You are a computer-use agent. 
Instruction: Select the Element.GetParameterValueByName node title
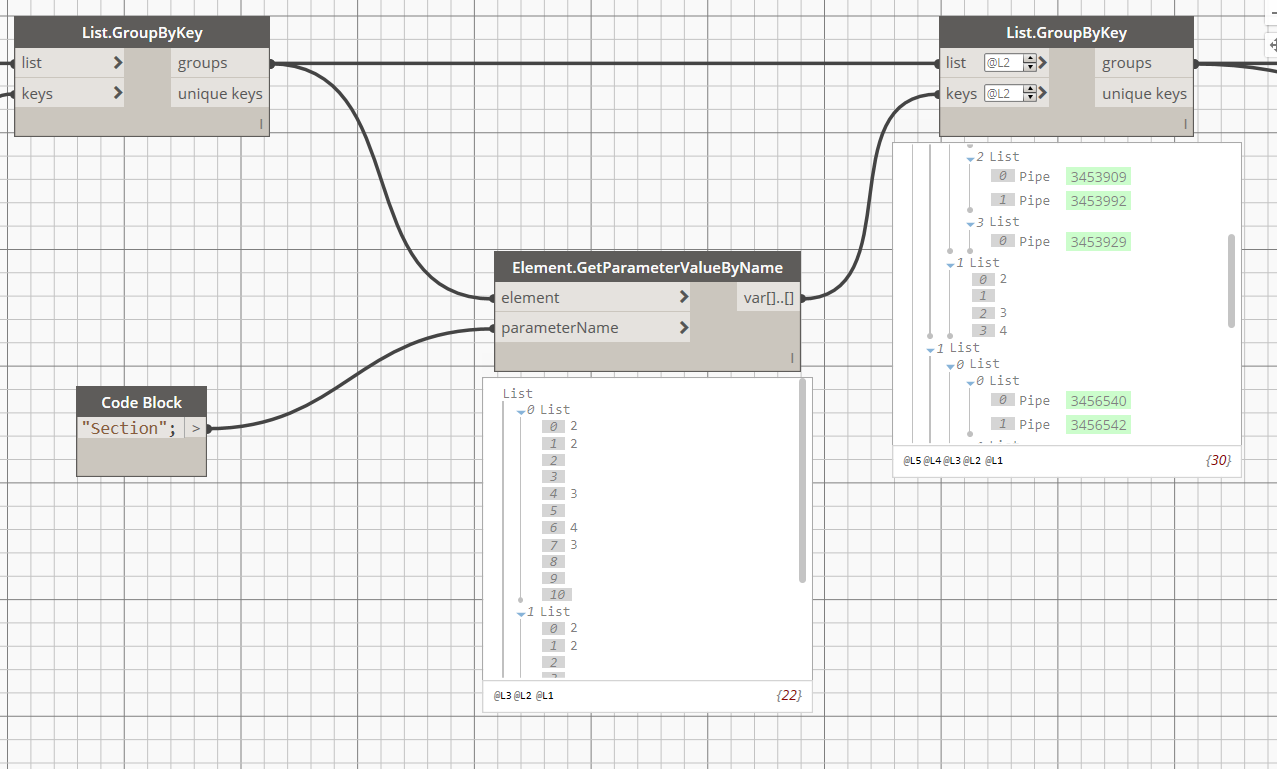coord(648,267)
